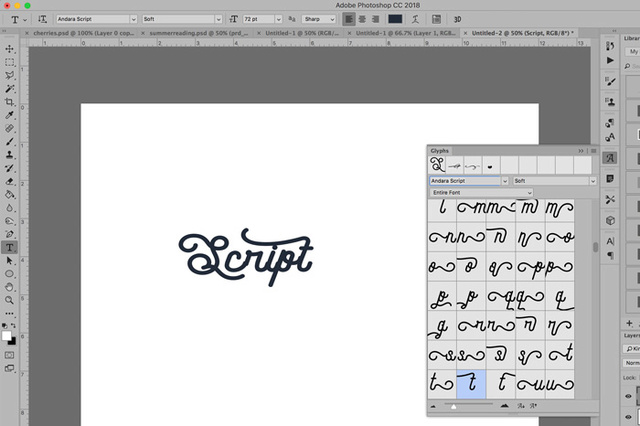Select the Healing Brush tool
This screenshot has width=640, height=426.
click(9, 128)
